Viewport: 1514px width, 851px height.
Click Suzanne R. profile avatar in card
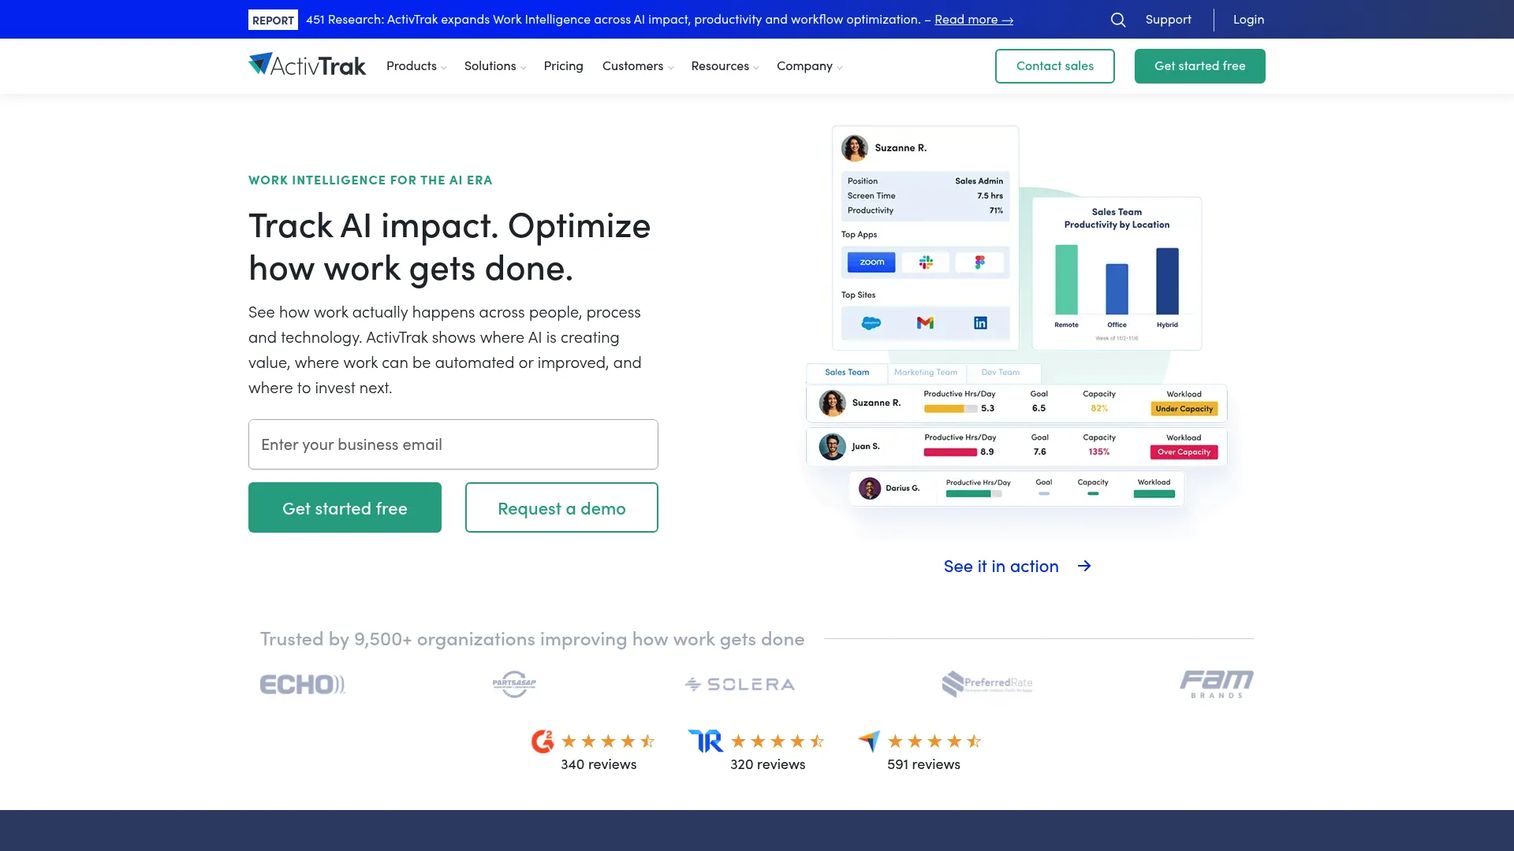855,148
